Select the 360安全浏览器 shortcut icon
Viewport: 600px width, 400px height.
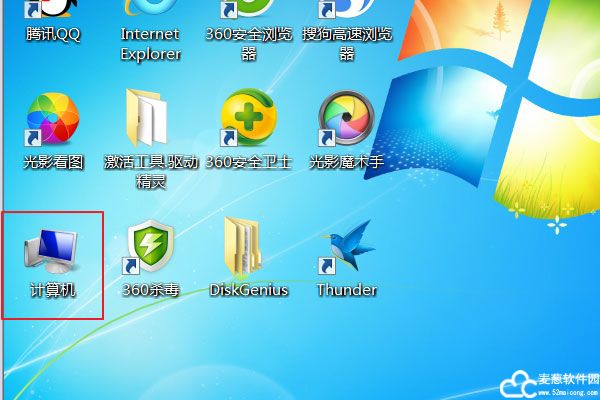coord(248,10)
